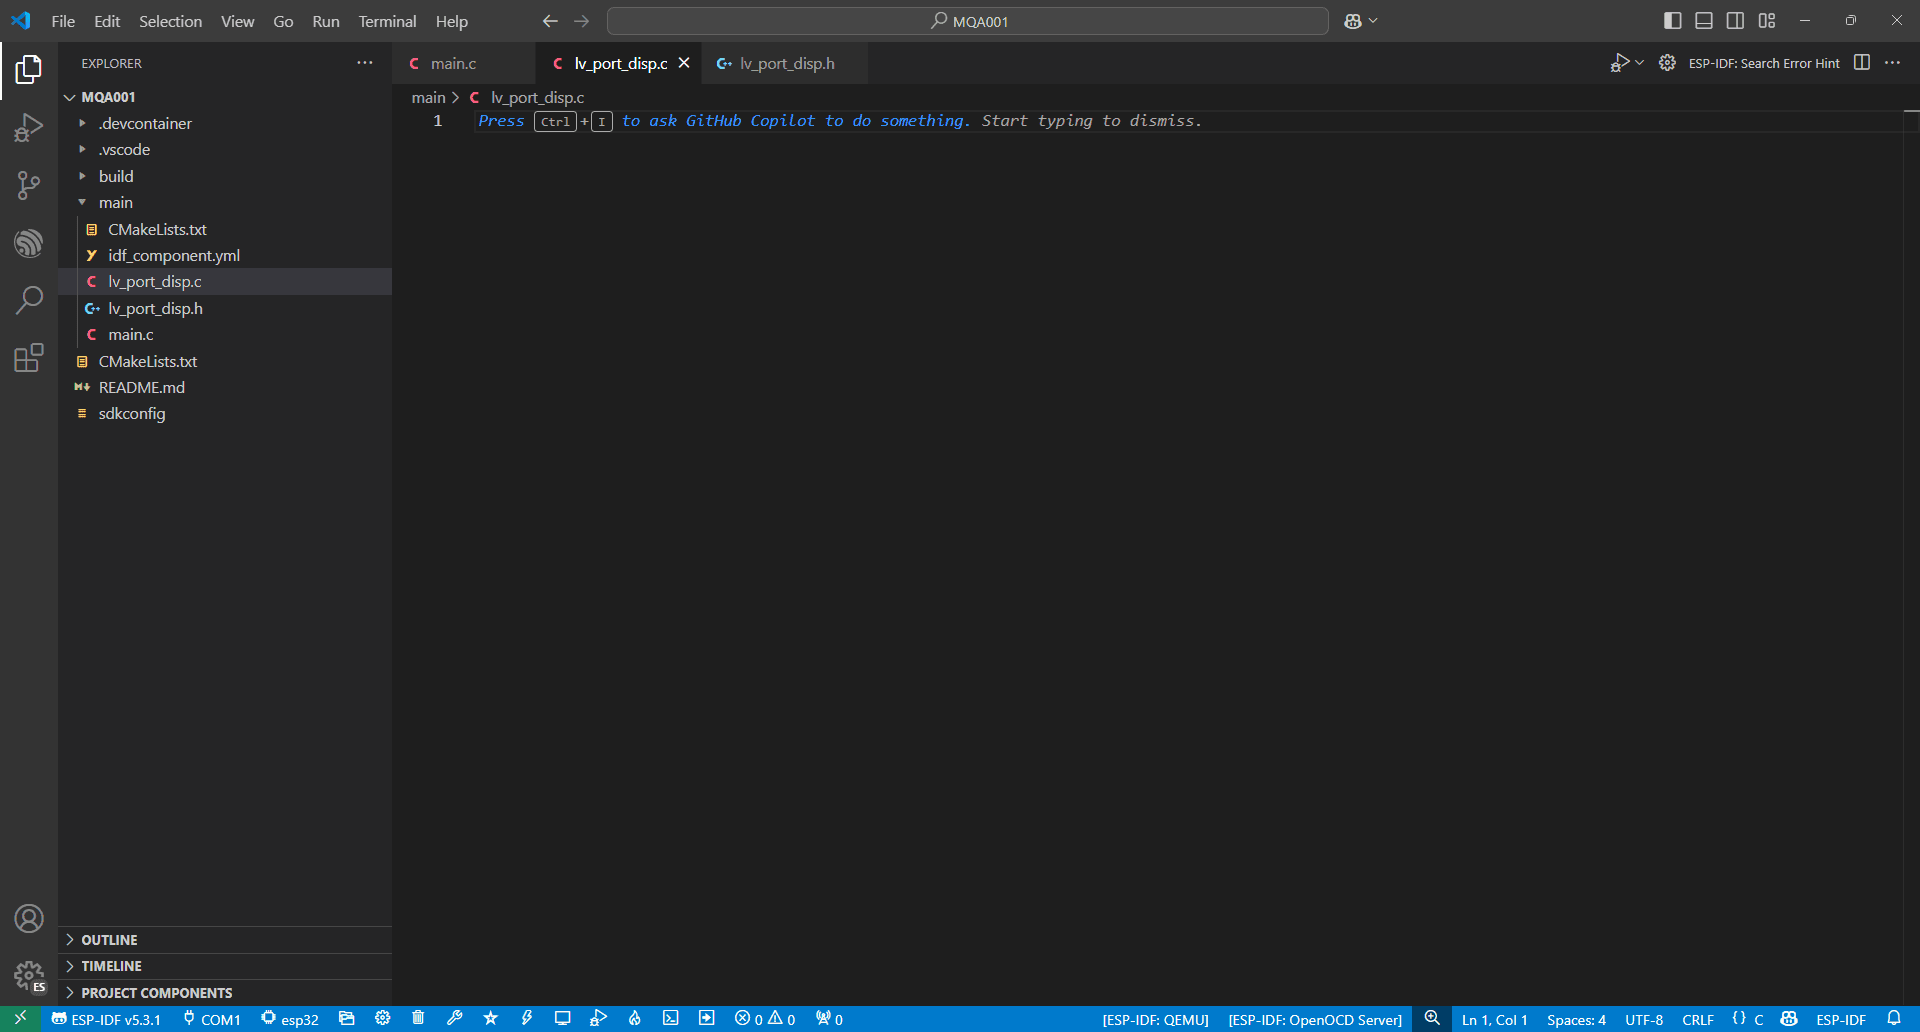Select current project folder icon in status bar
The height and width of the screenshot is (1032, 1920).
pos(347,1019)
